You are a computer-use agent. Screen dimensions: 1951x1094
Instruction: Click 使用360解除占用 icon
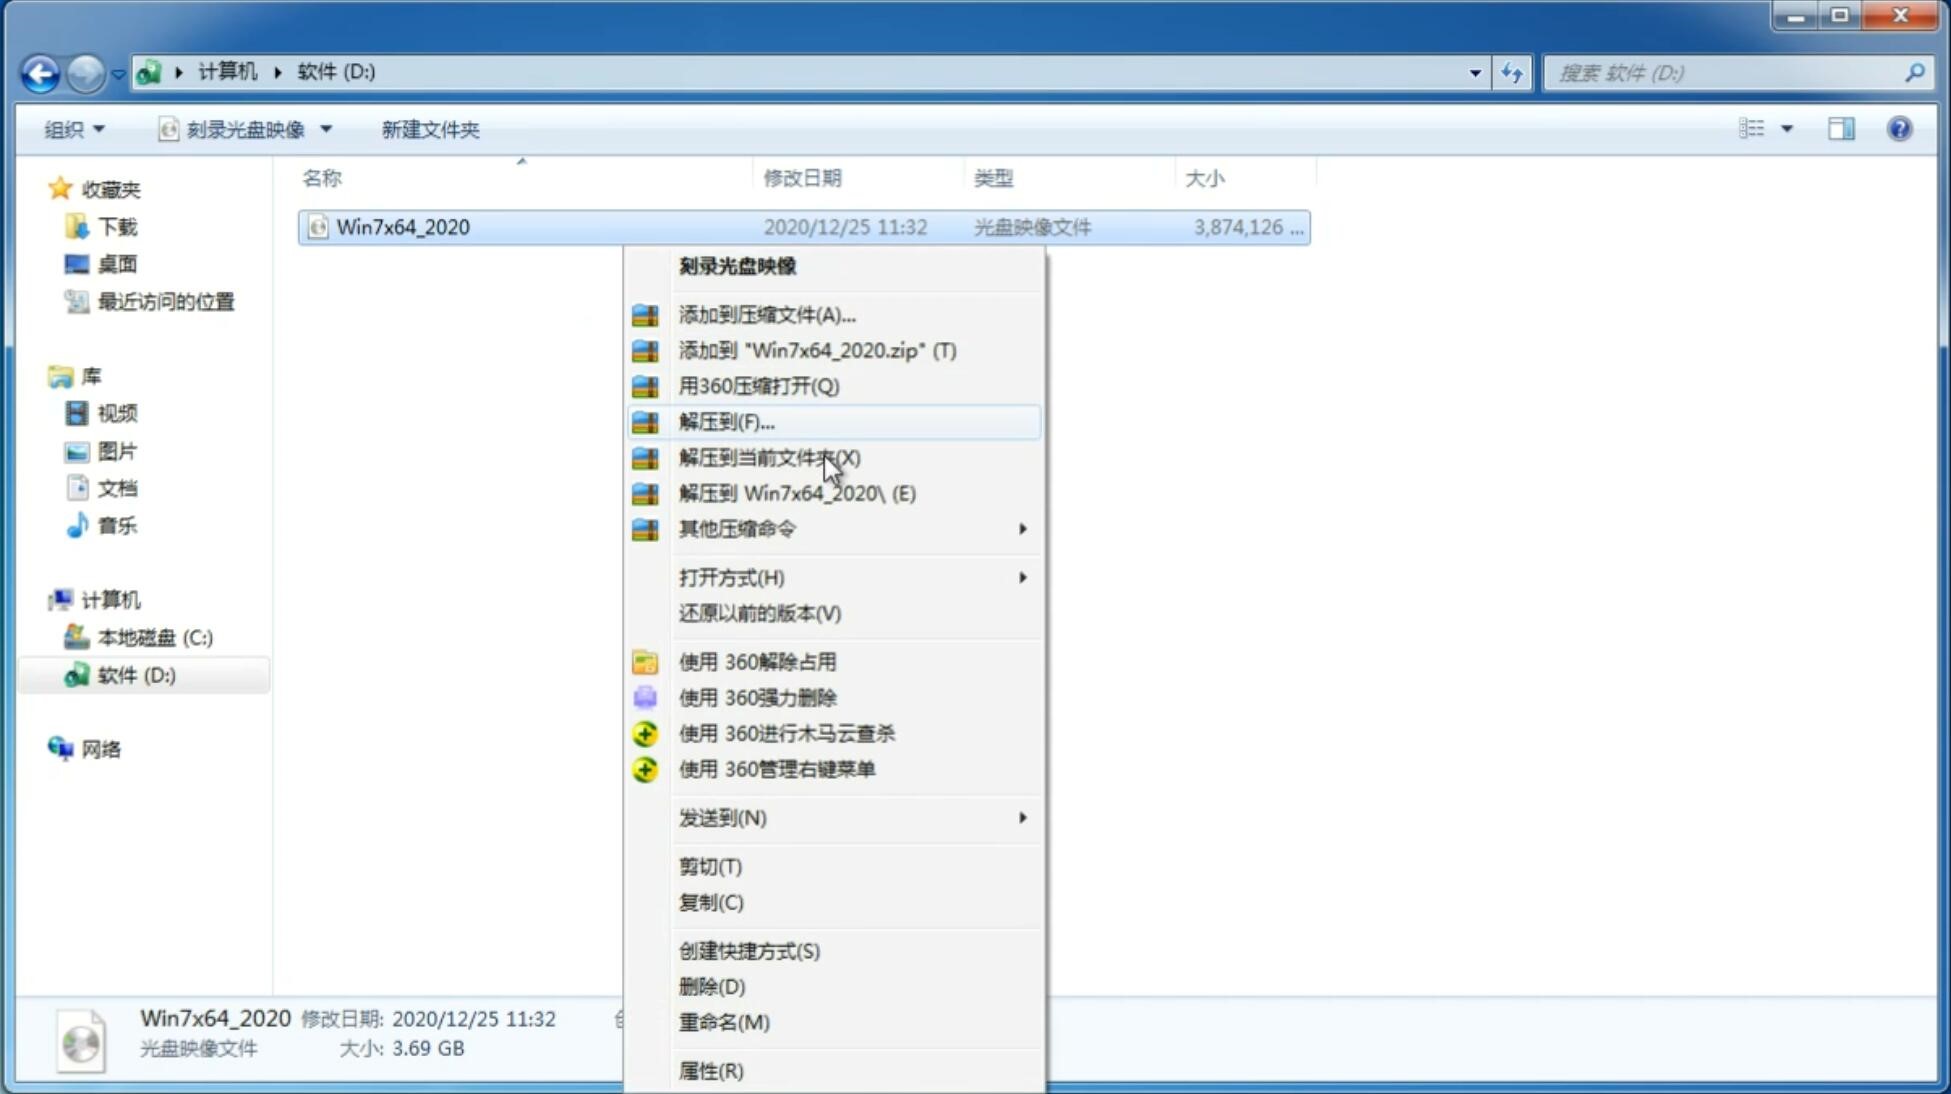coord(646,661)
